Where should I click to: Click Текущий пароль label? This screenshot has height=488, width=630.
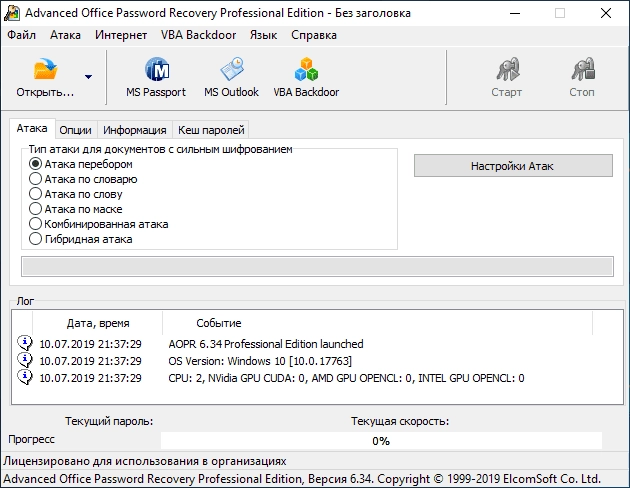pos(109,421)
